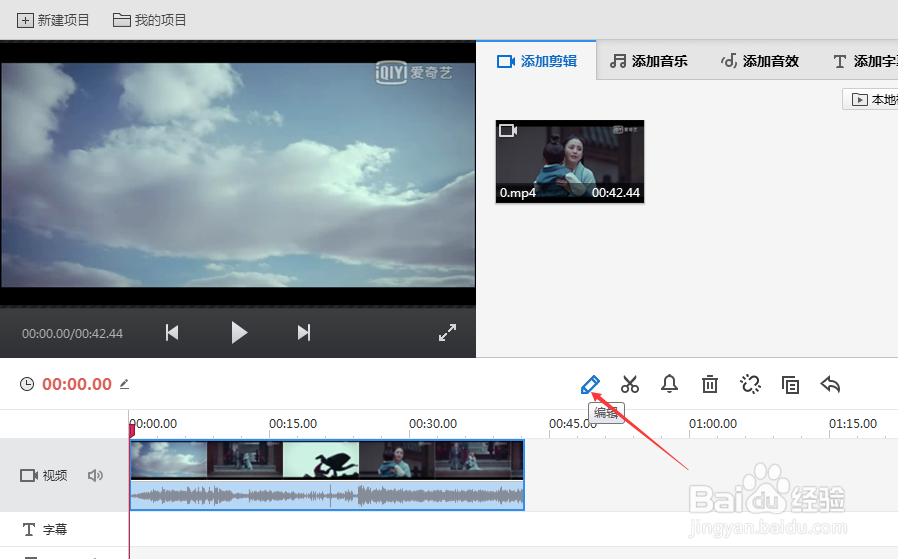Expand preview to fullscreen

[x=447, y=333]
